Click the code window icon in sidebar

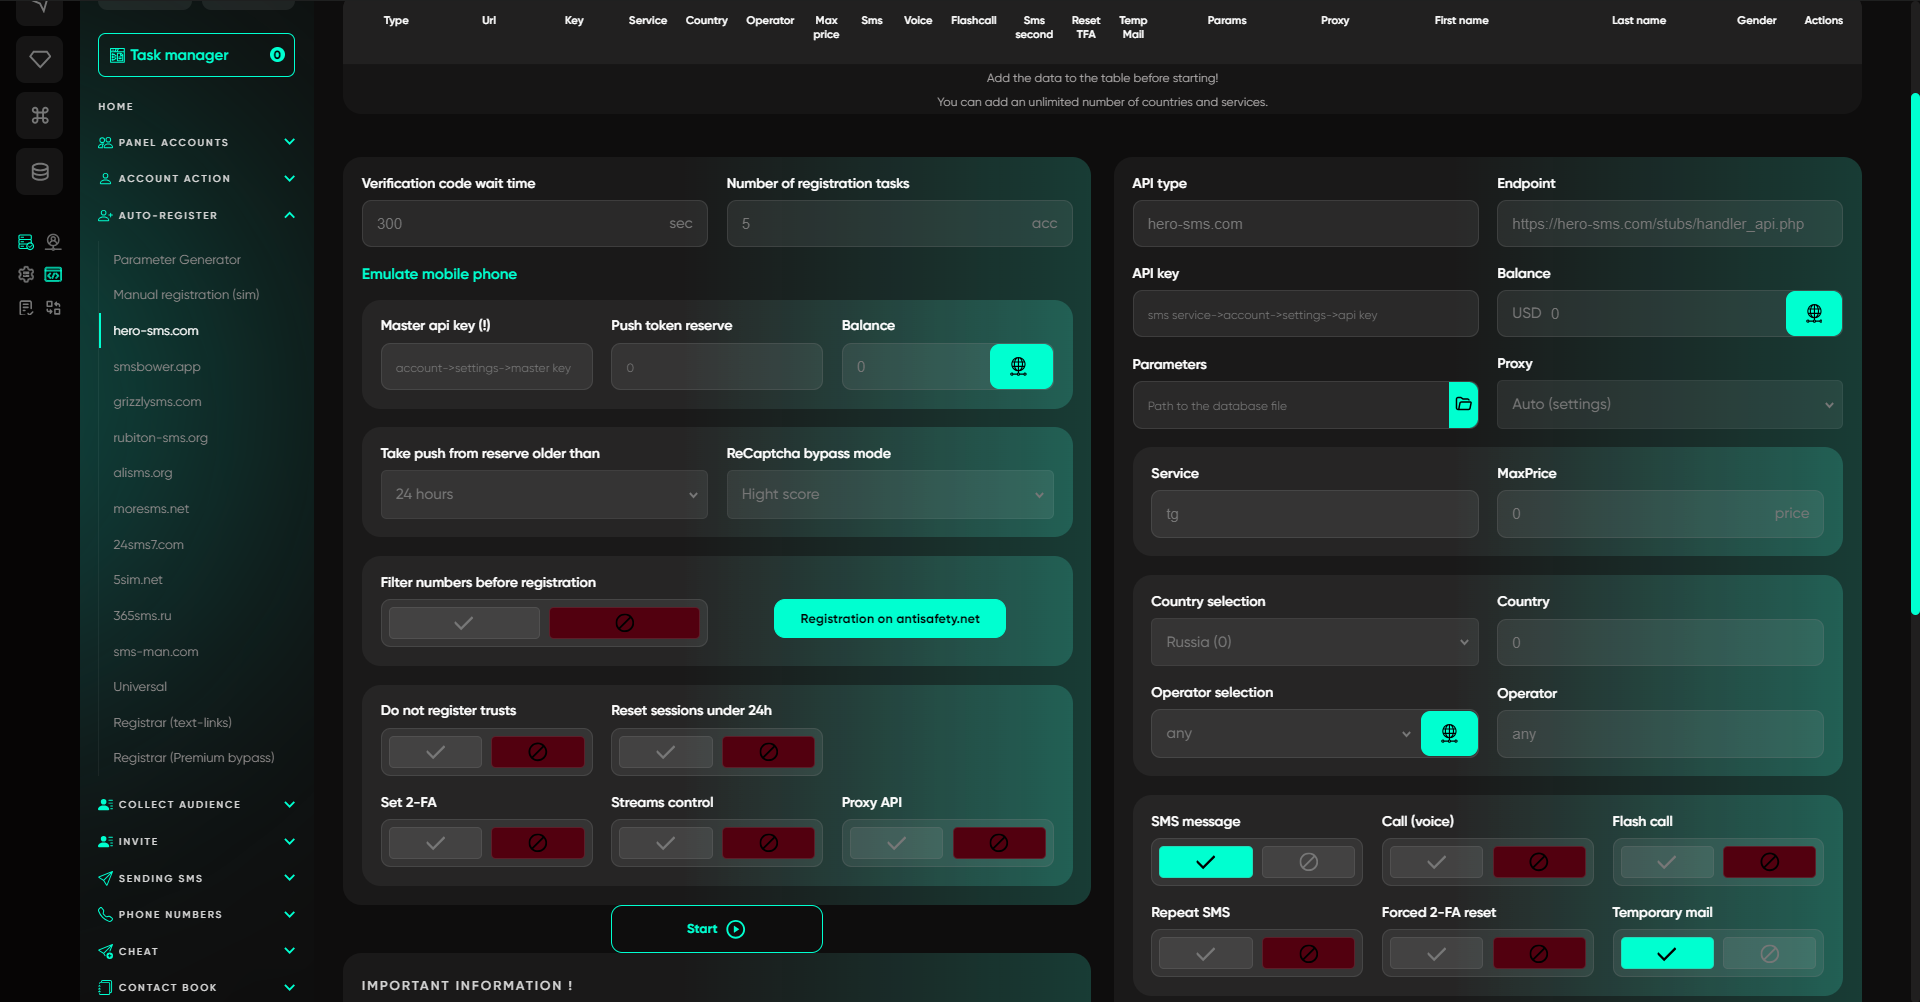54,274
